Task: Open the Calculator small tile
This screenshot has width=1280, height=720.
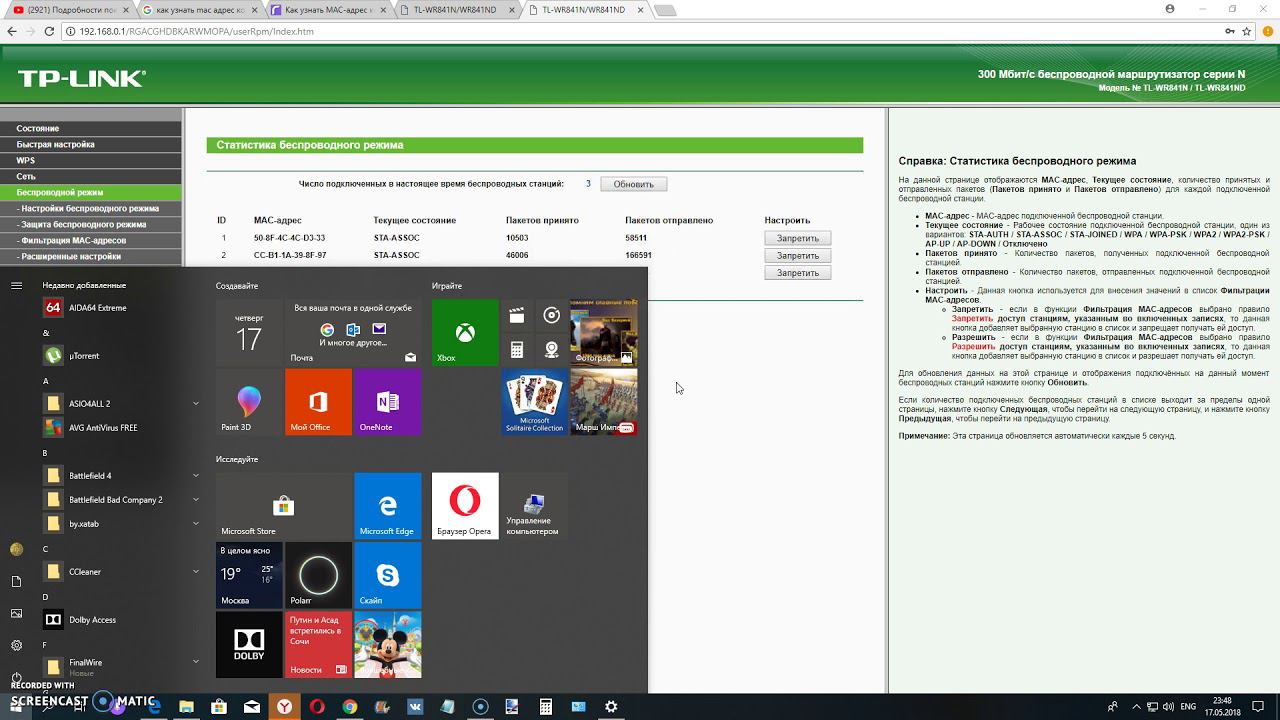Action: click(517, 349)
